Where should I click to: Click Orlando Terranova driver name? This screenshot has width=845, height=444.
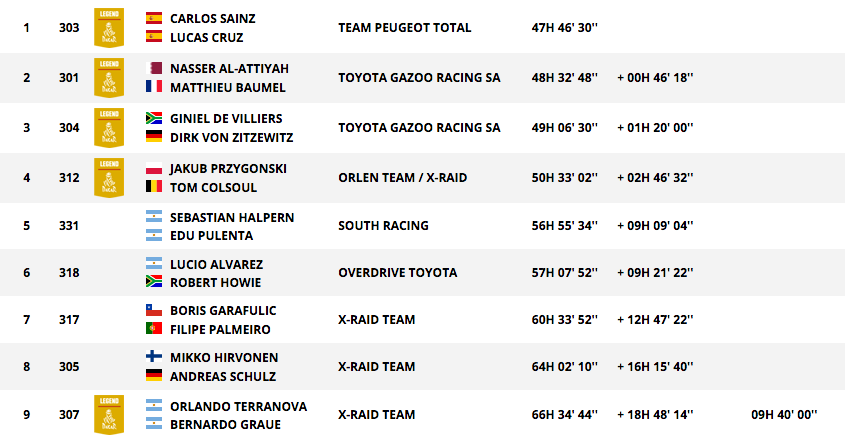click(239, 407)
